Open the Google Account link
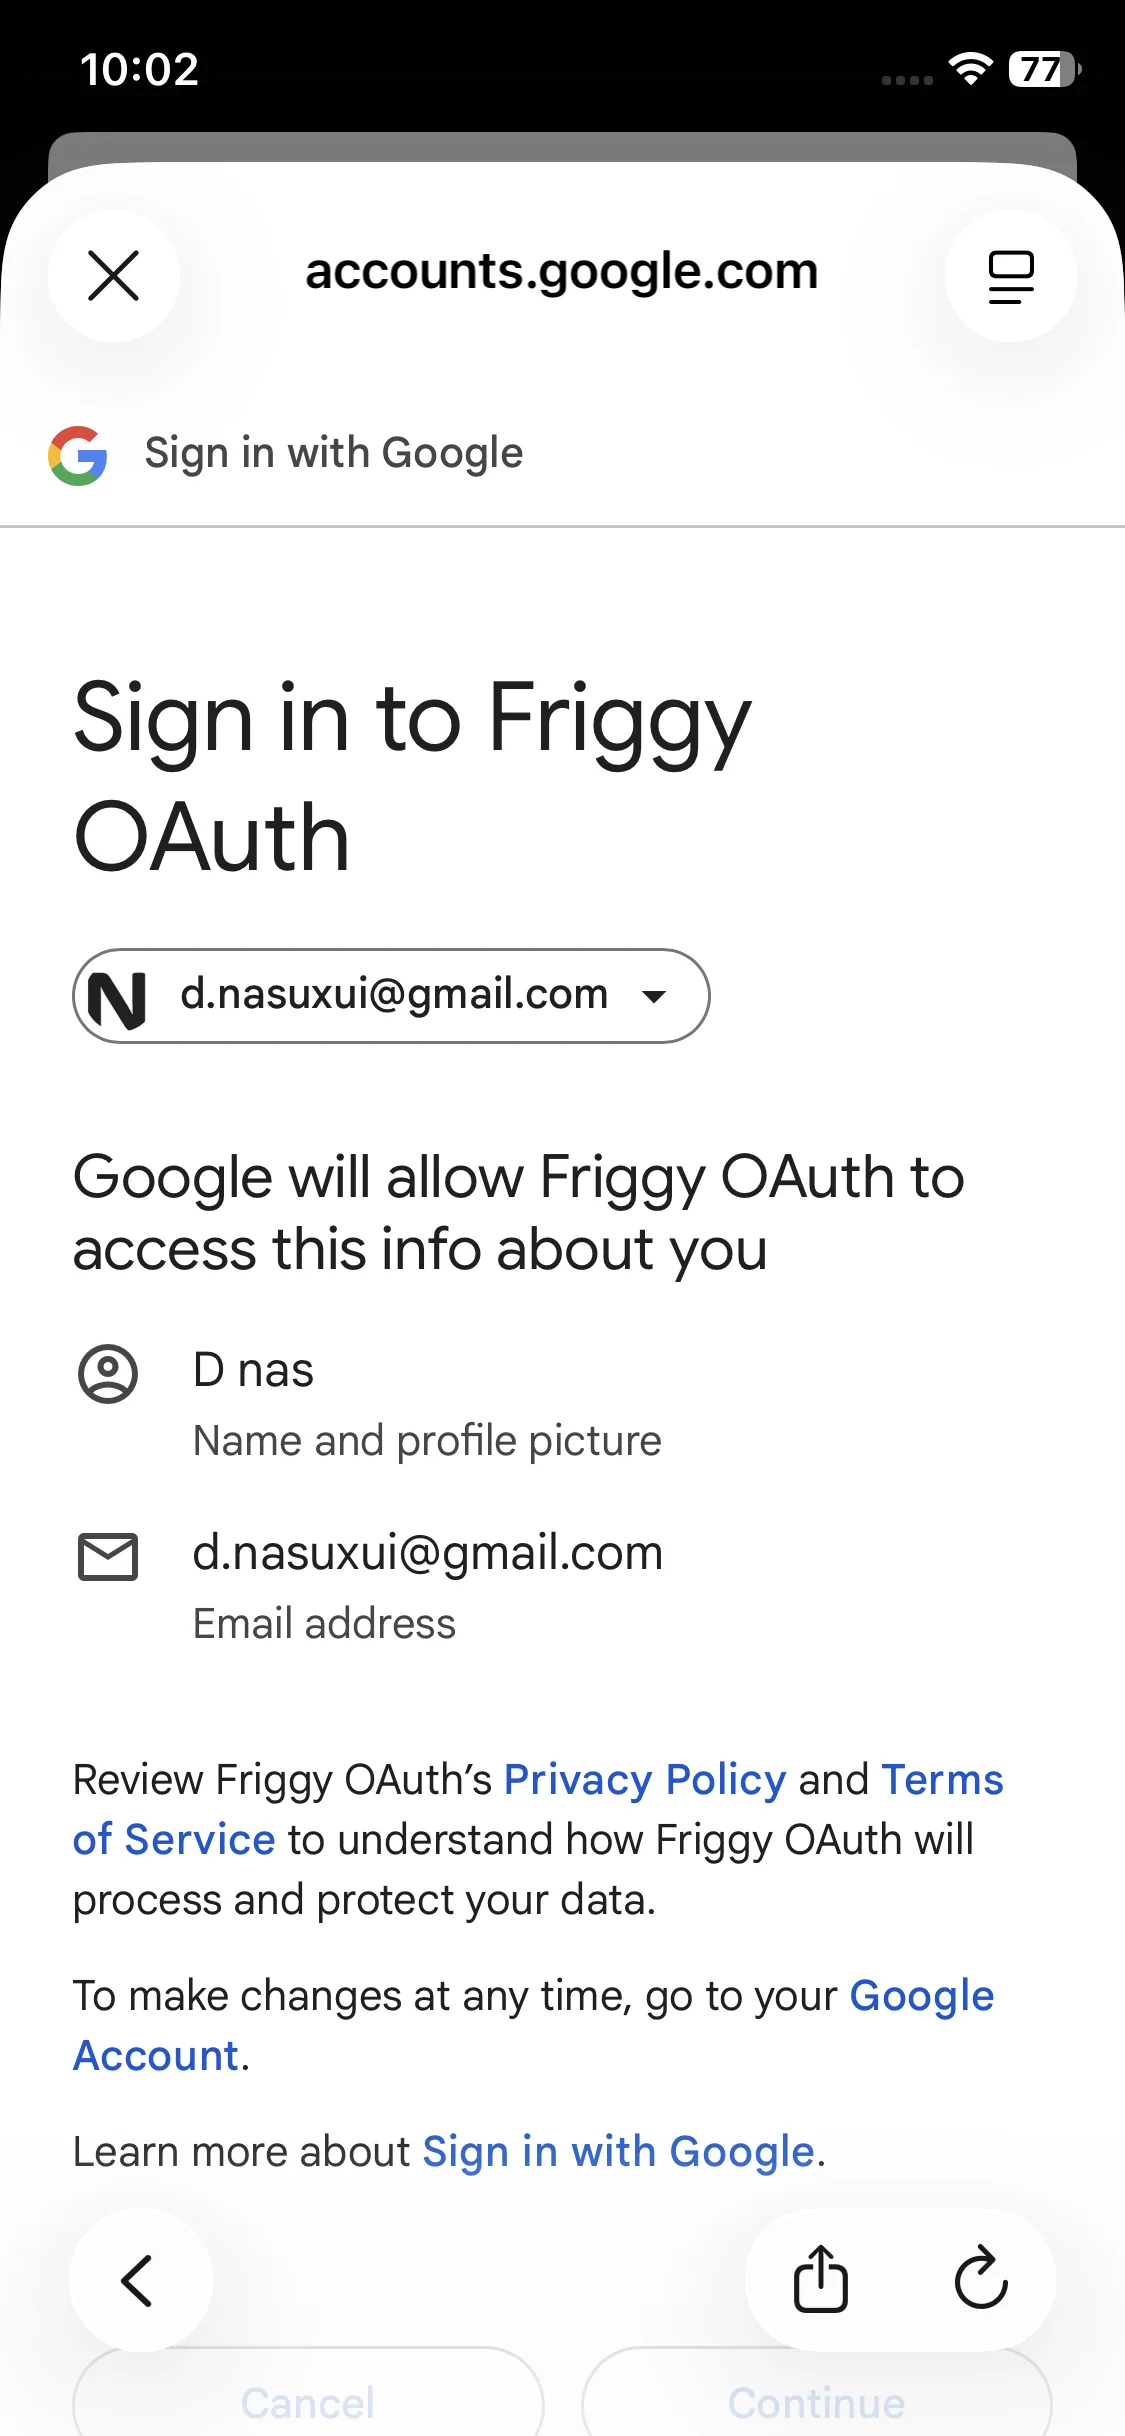 920,1996
